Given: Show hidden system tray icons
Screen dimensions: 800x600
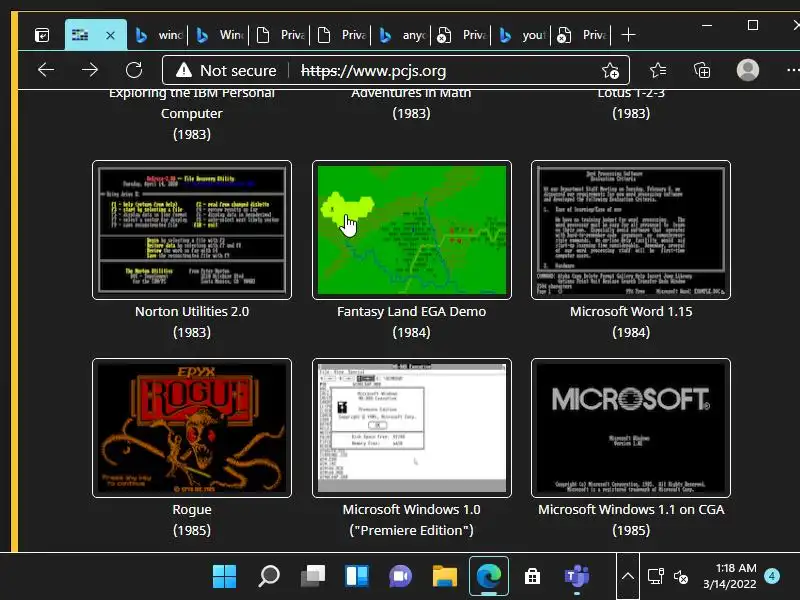Looking at the screenshot, I should click(x=628, y=577).
